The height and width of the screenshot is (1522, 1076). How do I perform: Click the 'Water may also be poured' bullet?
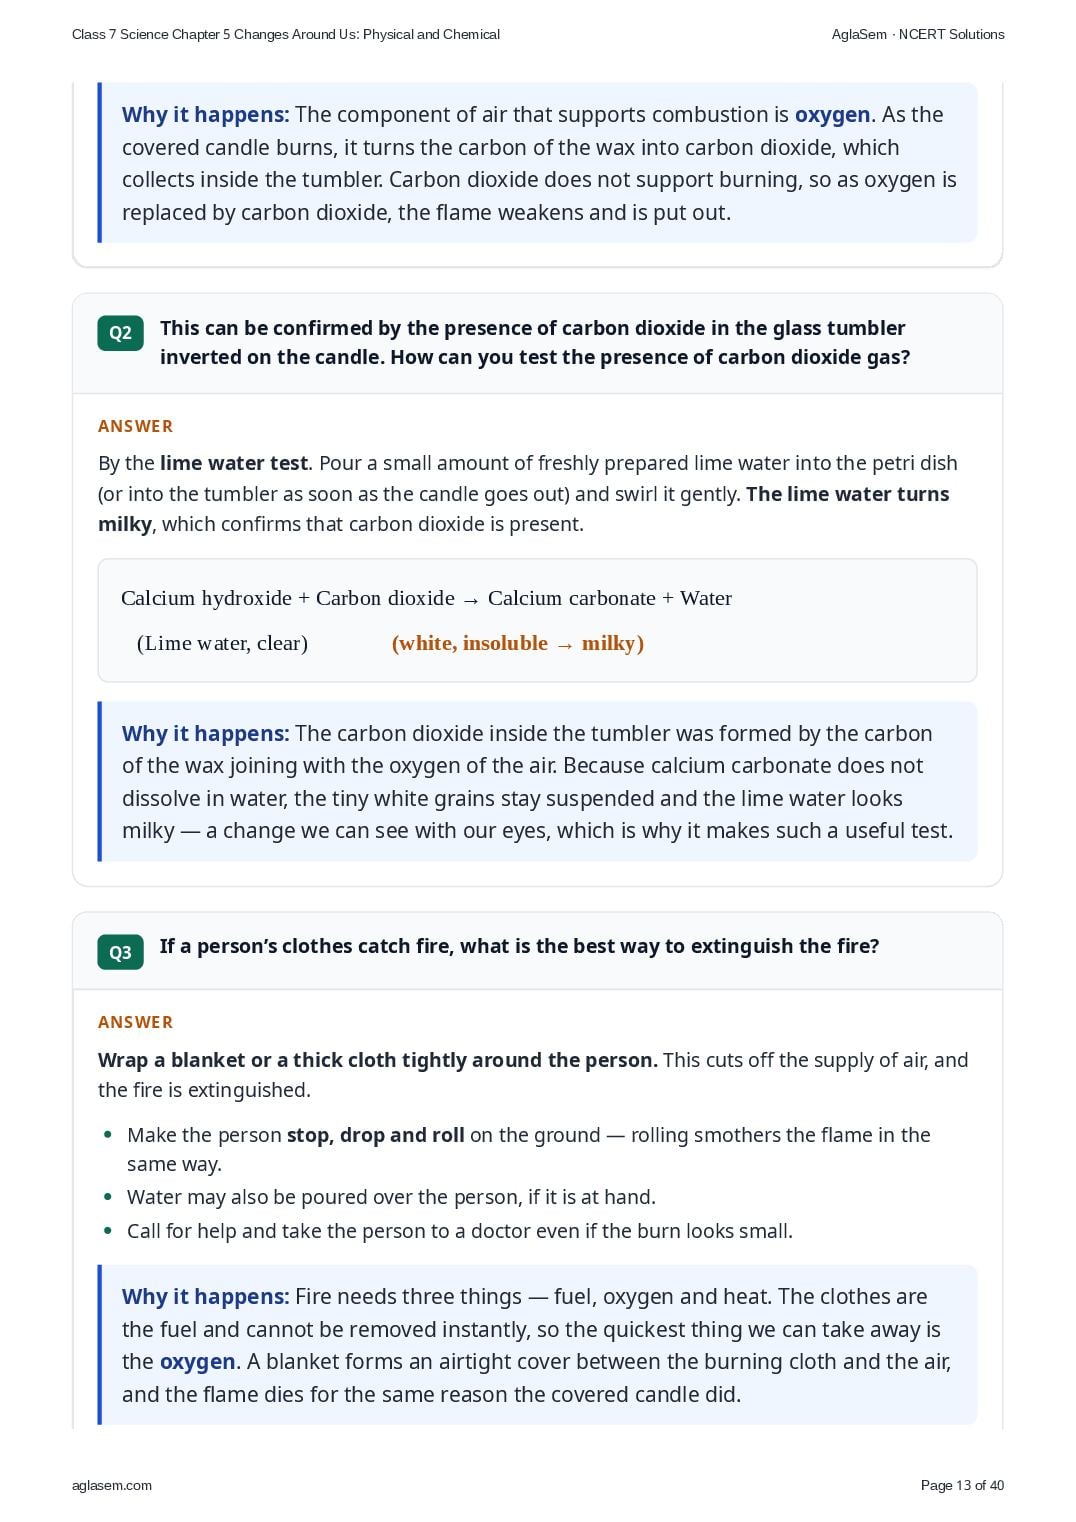(x=391, y=1197)
